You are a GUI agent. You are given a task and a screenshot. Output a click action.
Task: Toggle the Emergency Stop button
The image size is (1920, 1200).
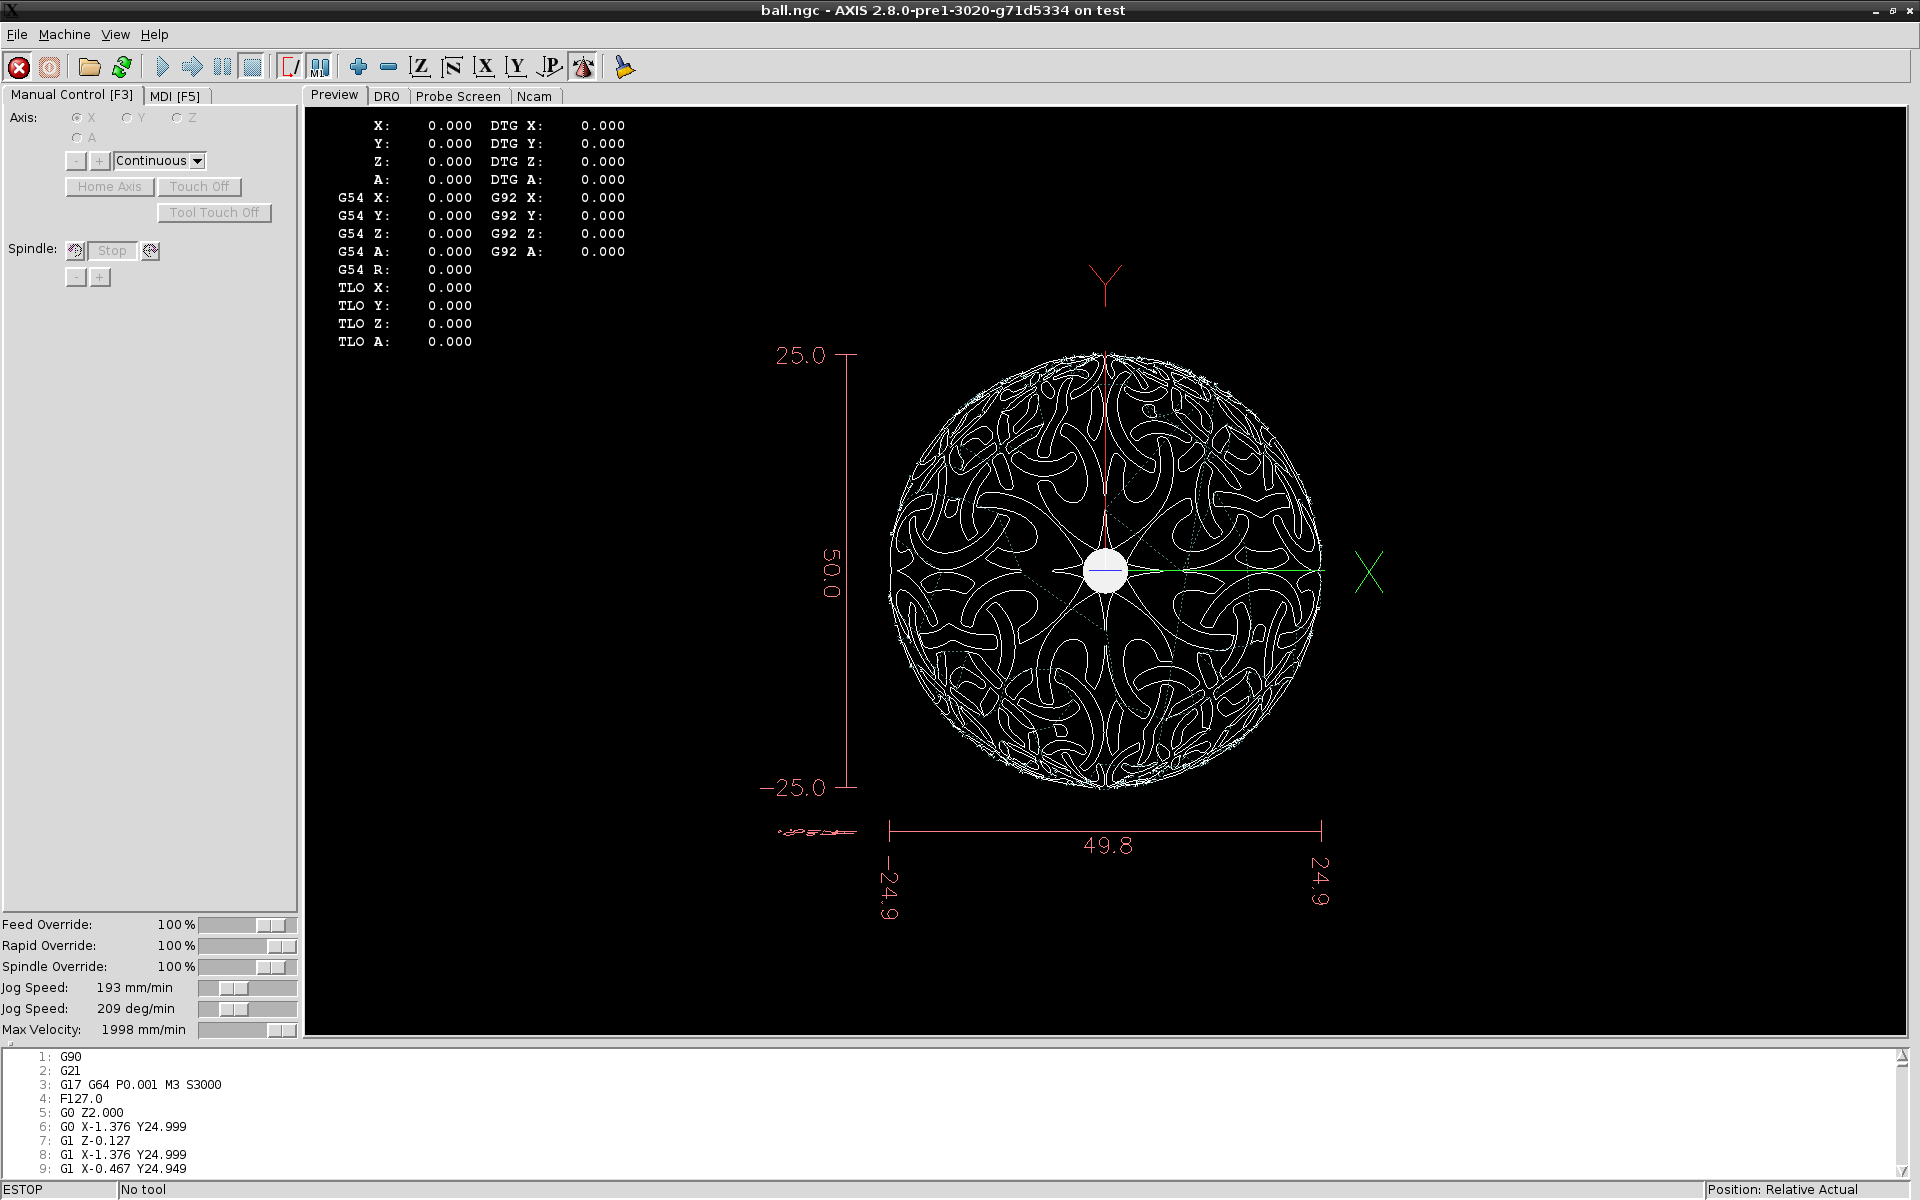[18, 67]
